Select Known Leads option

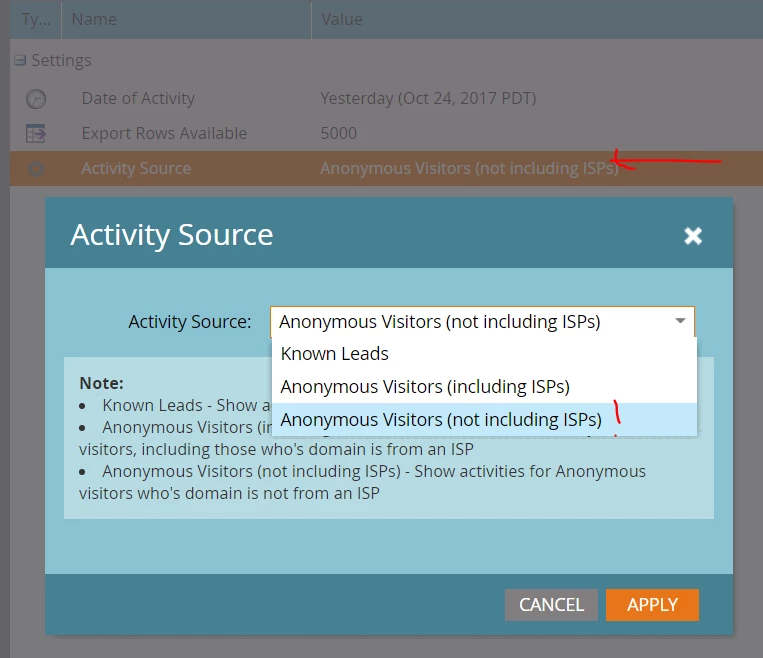click(484, 354)
